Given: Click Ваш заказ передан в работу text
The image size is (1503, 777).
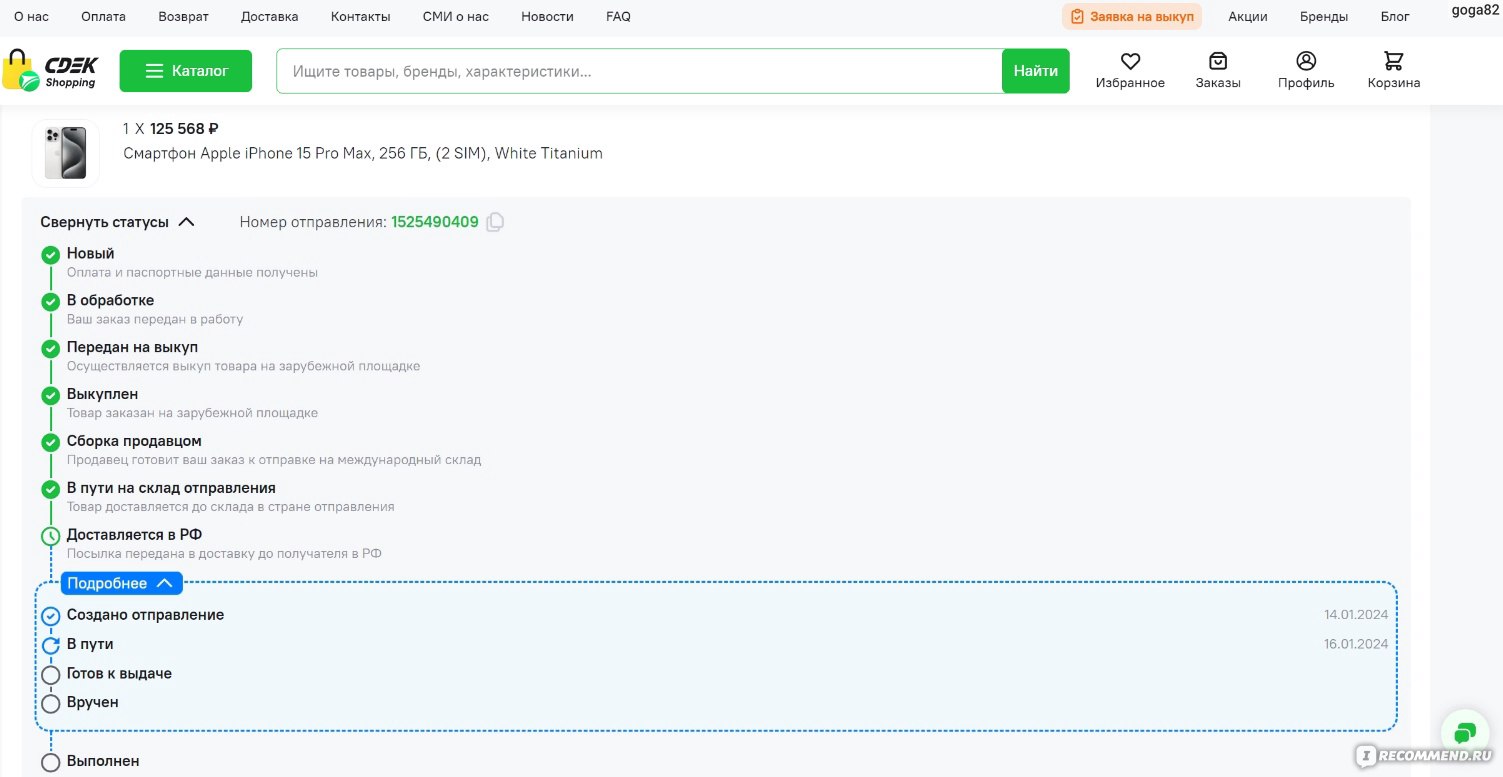Looking at the screenshot, I should pyautogui.click(x=155, y=320).
